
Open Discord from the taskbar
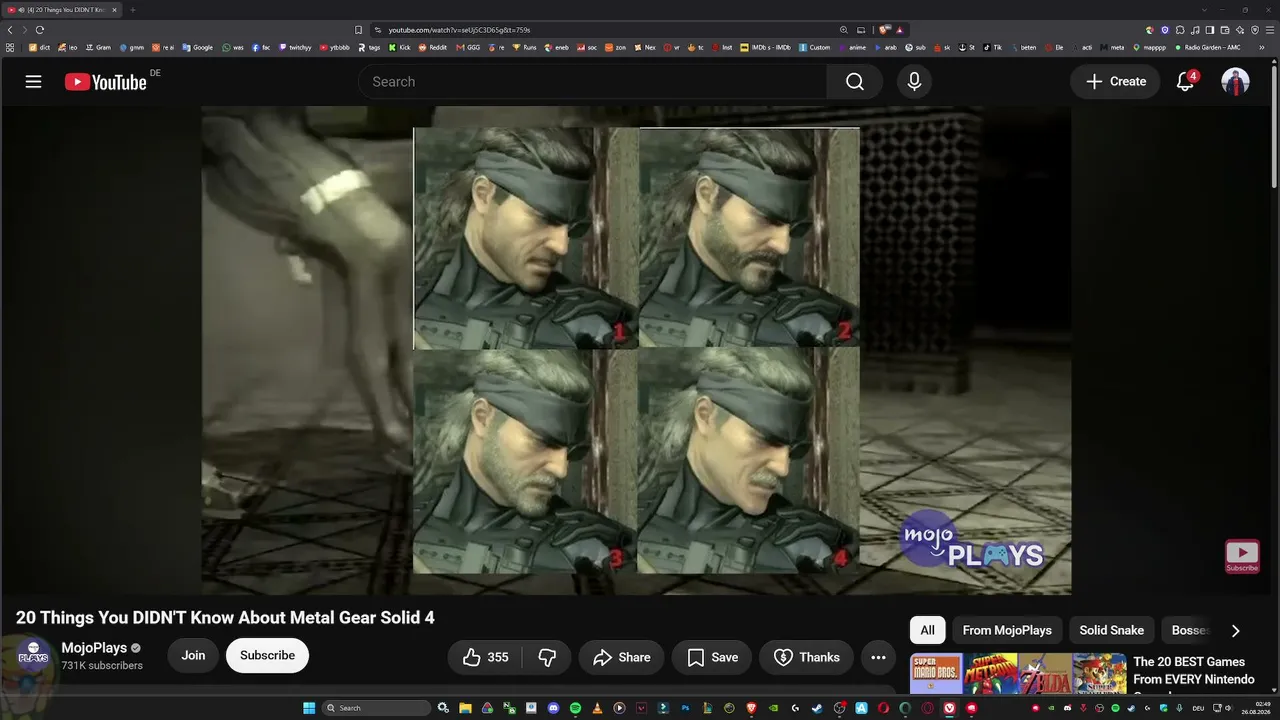click(x=553, y=708)
